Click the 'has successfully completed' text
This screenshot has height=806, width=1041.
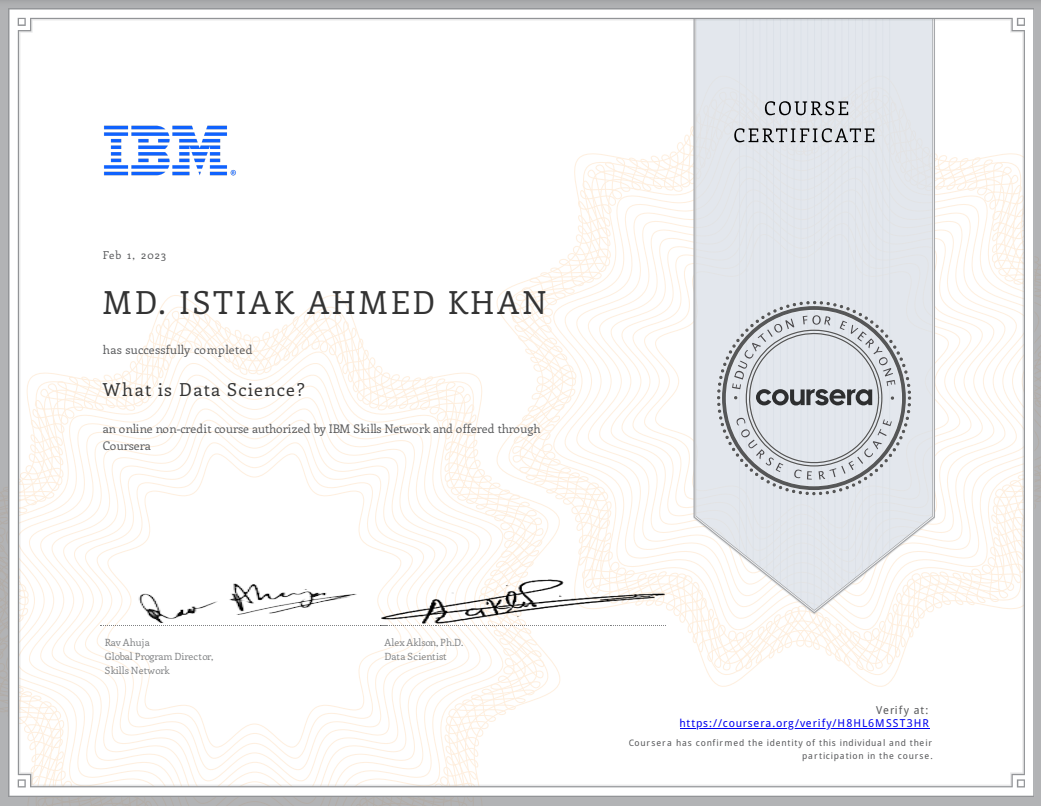(177, 350)
